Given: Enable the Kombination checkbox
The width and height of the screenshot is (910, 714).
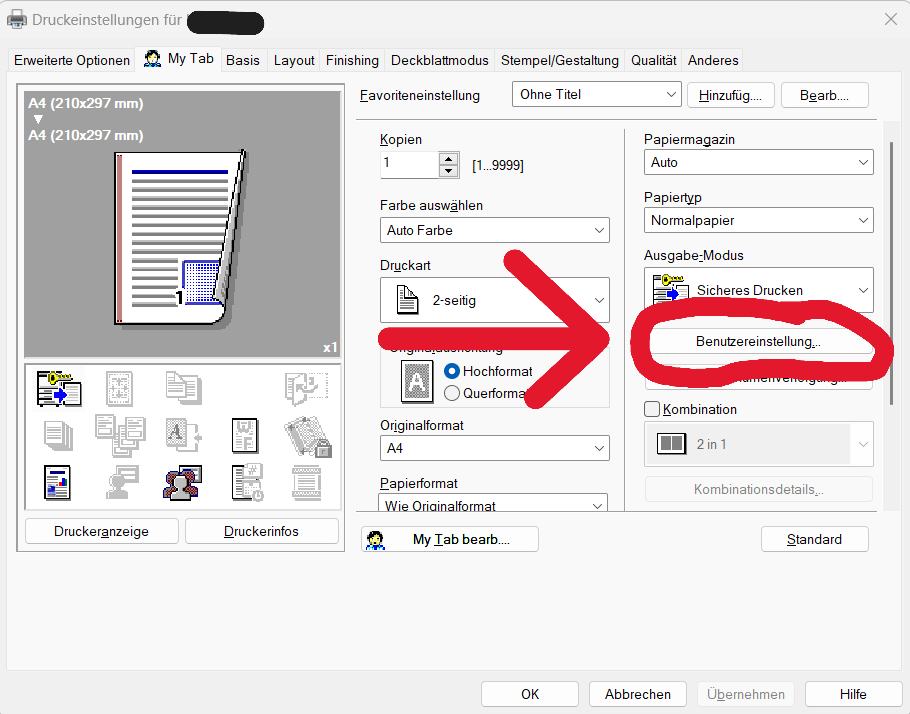Looking at the screenshot, I should (x=653, y=409).
